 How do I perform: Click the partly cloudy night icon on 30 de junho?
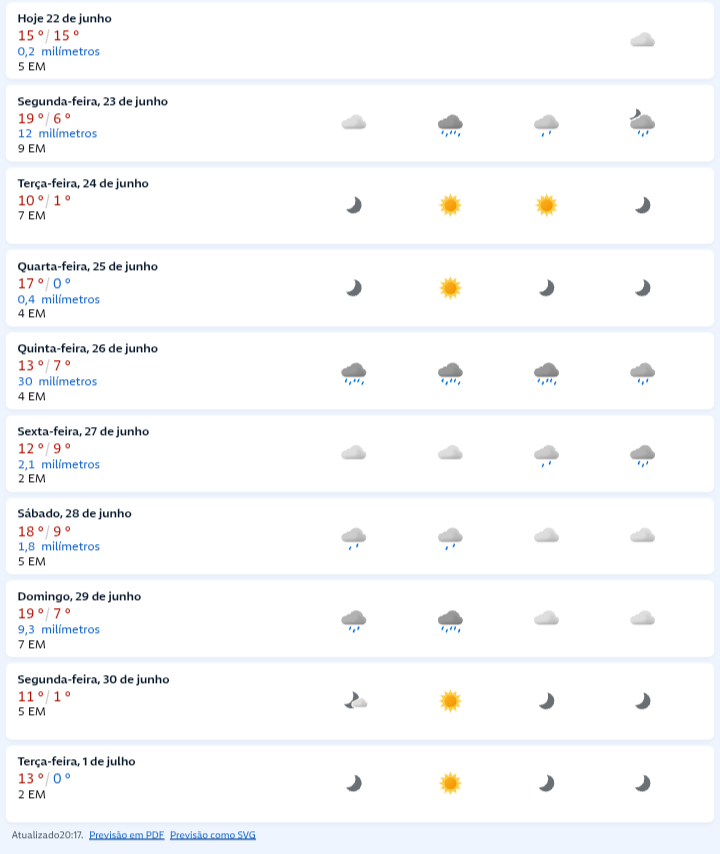(x=355, y=701)
